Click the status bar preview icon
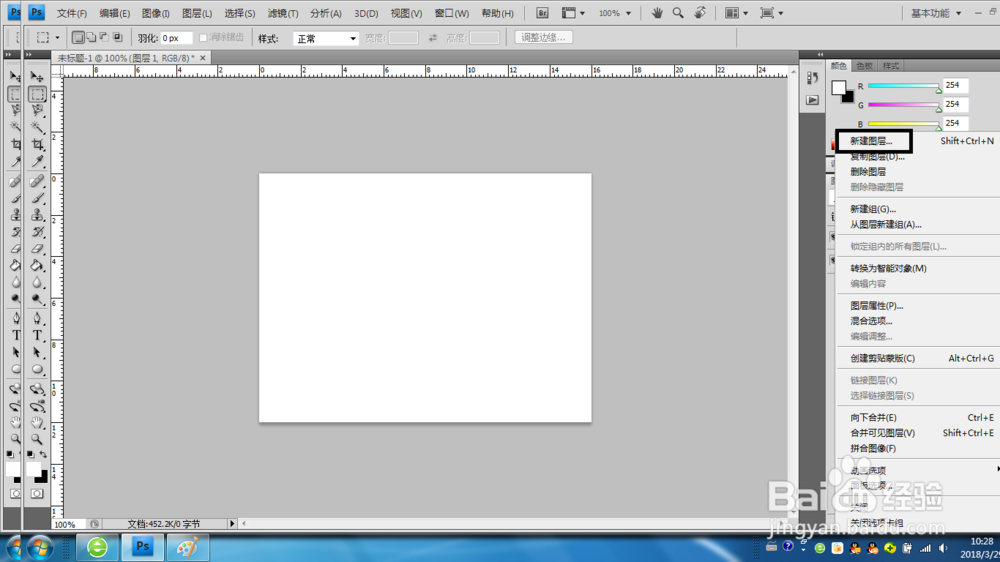 94,524
